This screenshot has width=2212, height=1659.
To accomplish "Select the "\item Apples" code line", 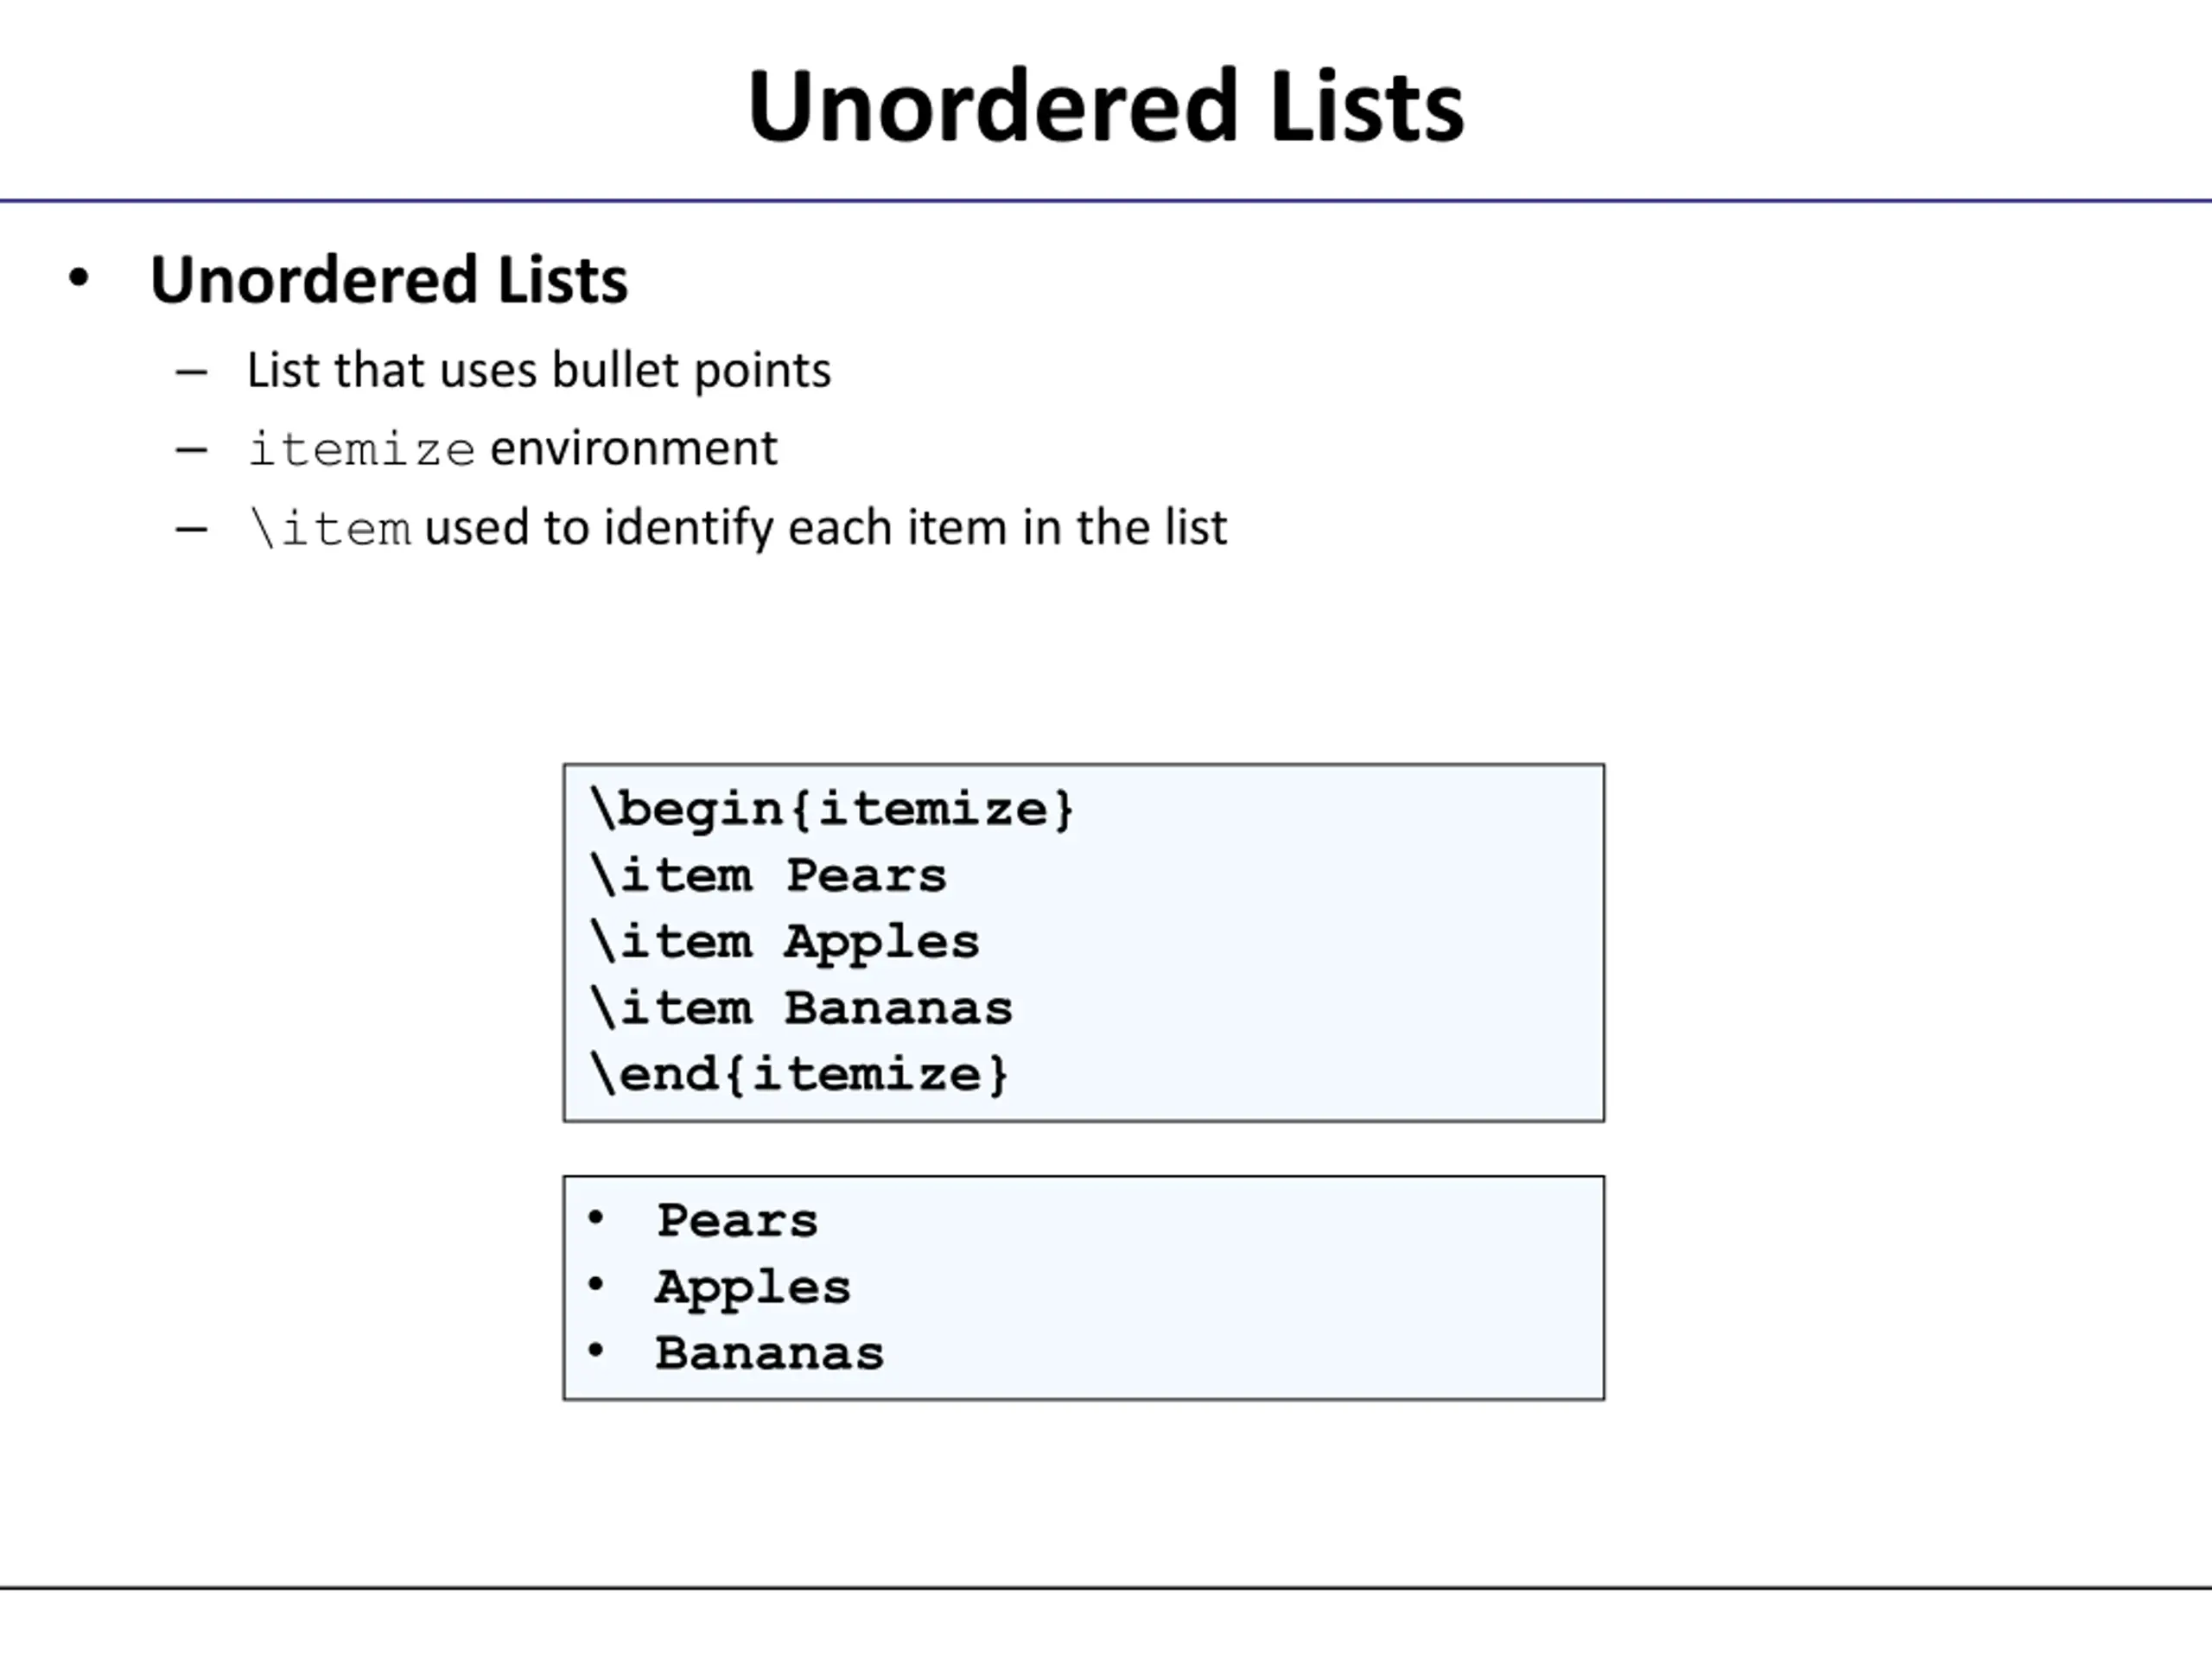I will [x=785, y=942].
